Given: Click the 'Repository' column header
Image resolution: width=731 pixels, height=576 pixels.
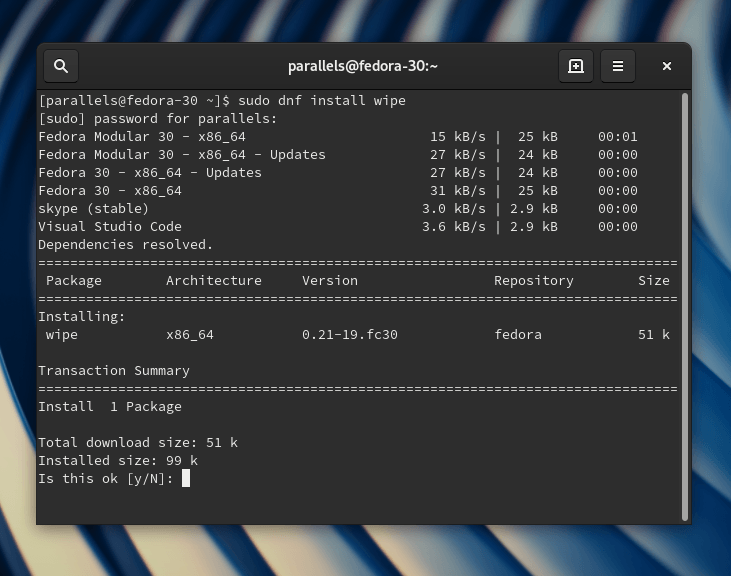Looking at the screenshot, I should click(534, 281).
